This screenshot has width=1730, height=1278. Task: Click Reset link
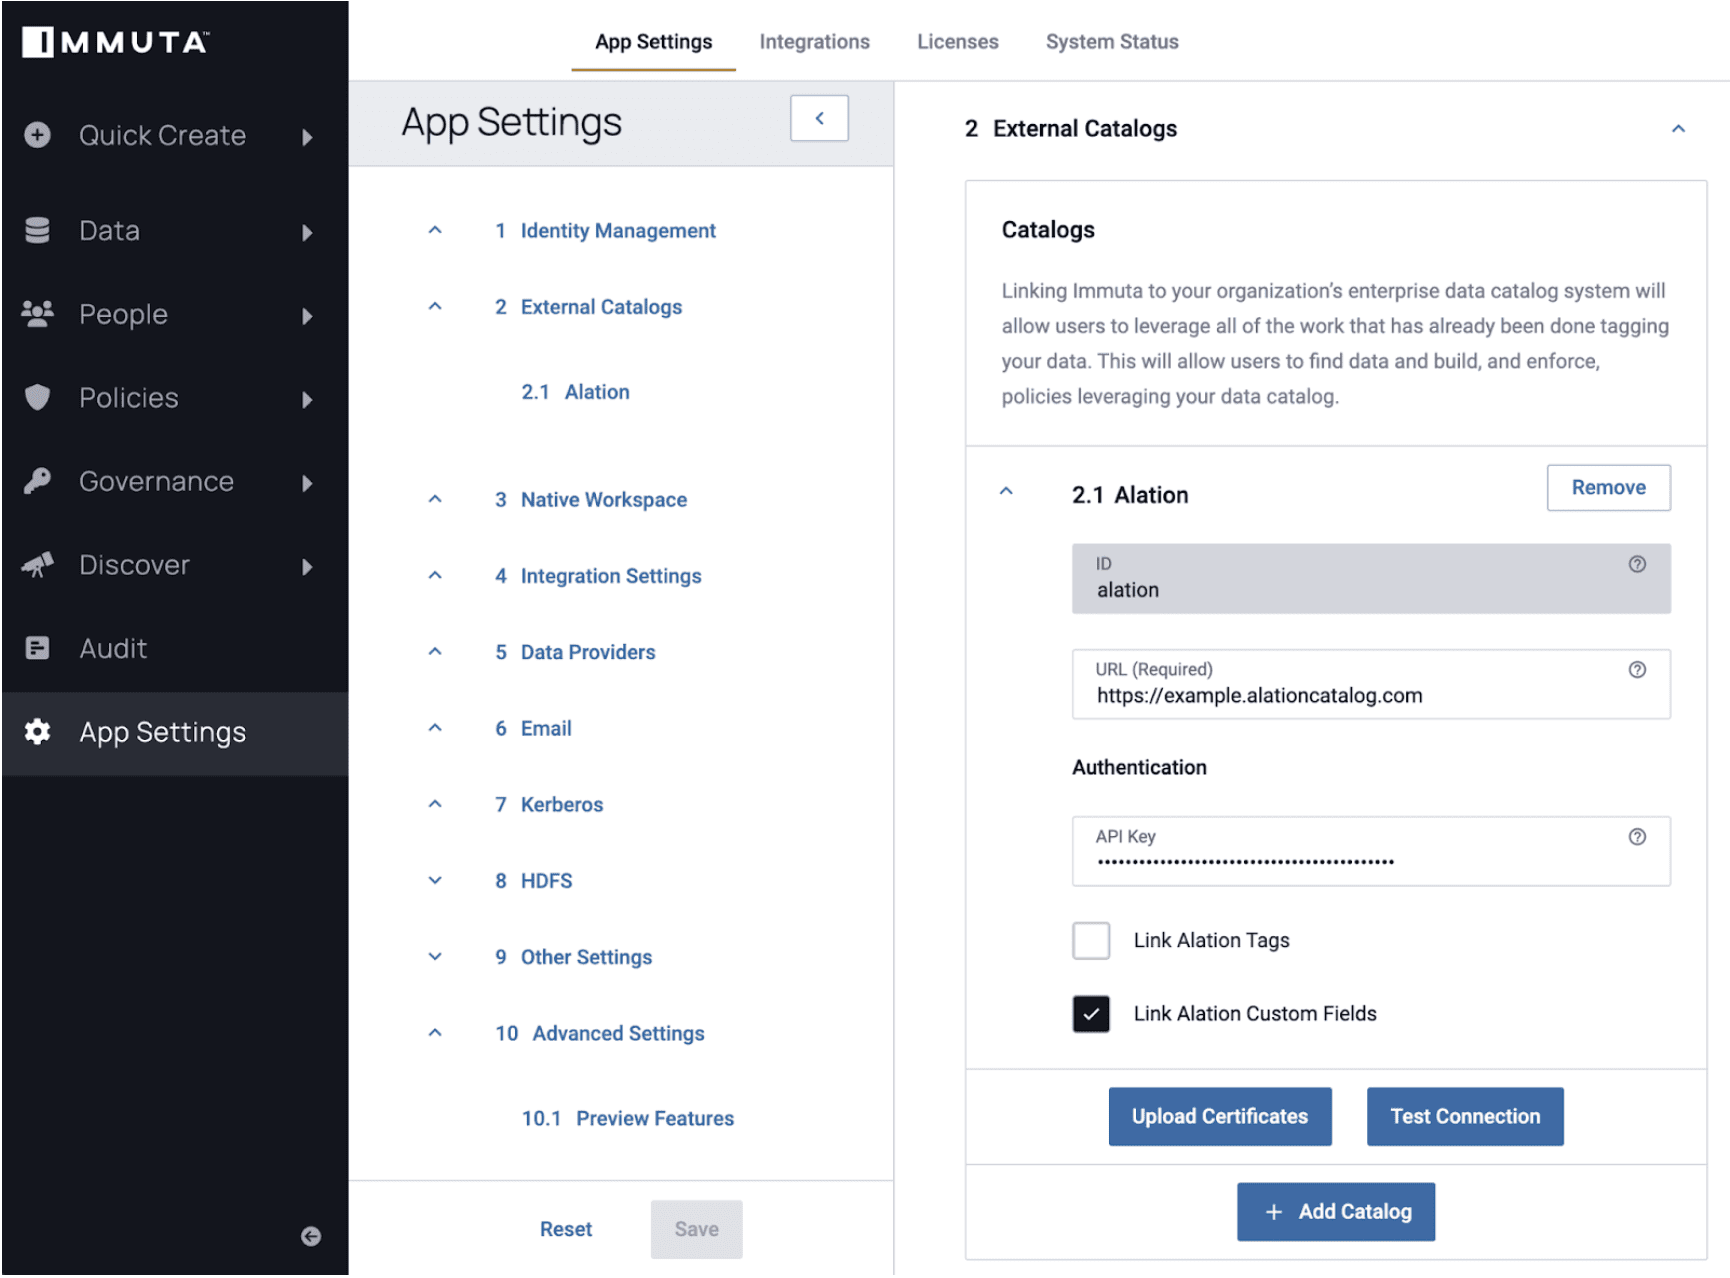click(x=566, y=1230)
